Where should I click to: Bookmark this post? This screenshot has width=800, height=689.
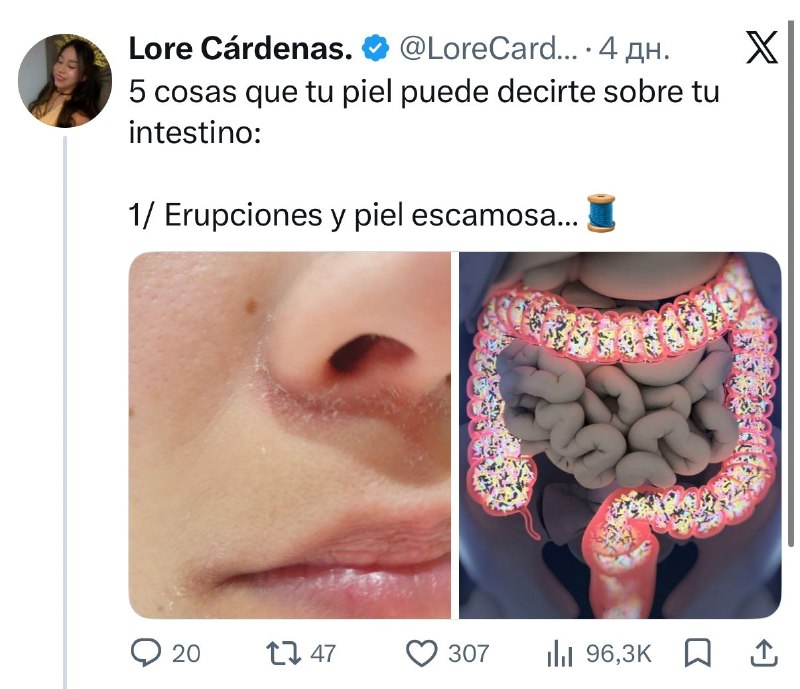pos(697,653)
